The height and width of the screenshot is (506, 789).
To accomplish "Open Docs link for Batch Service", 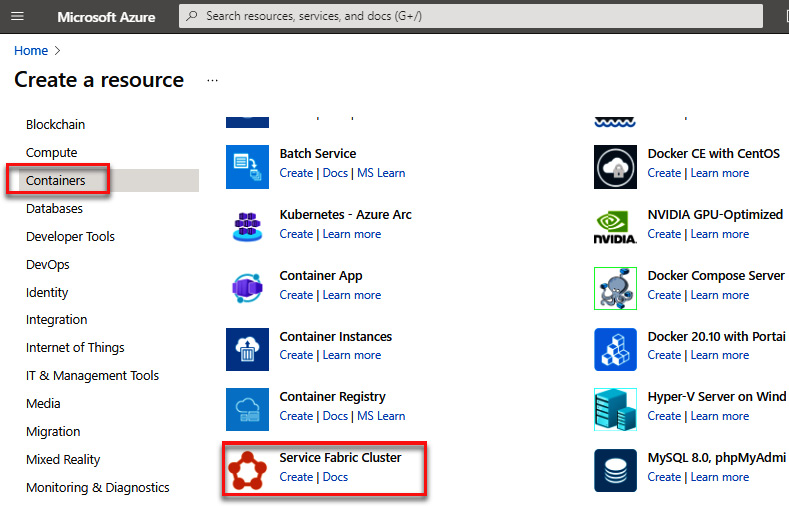I will [335, 173].
